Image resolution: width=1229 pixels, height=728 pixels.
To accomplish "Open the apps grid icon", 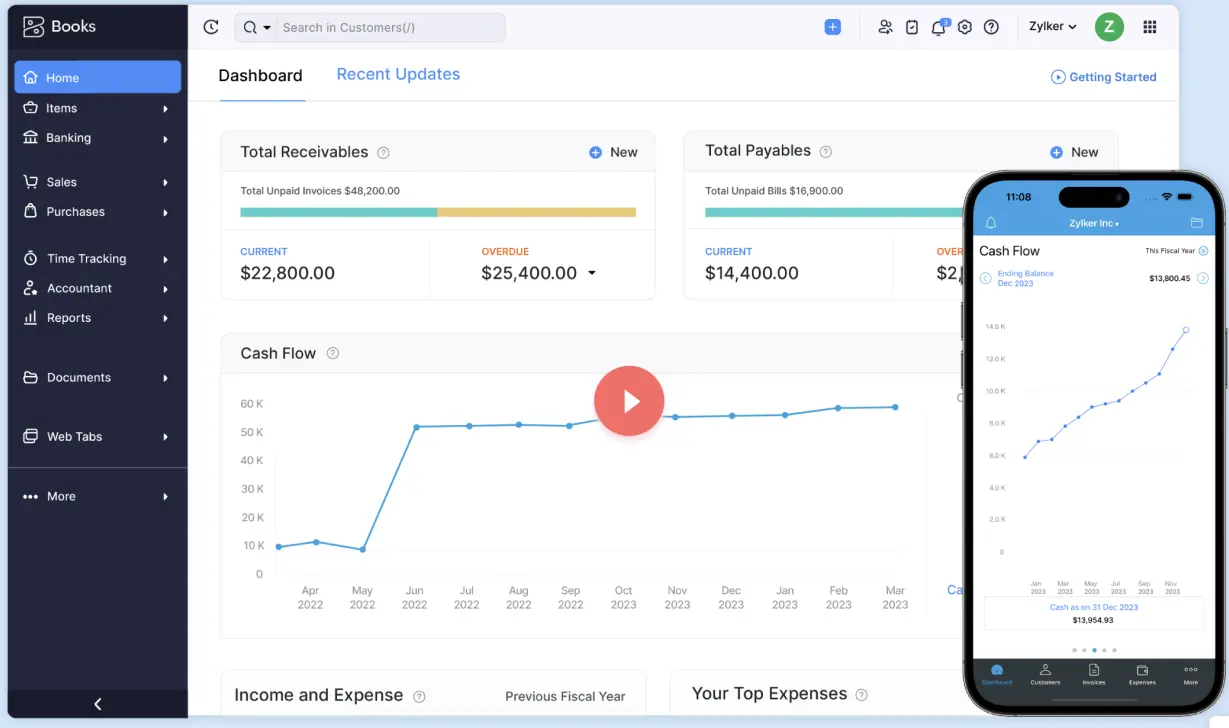I will 1150,27.
